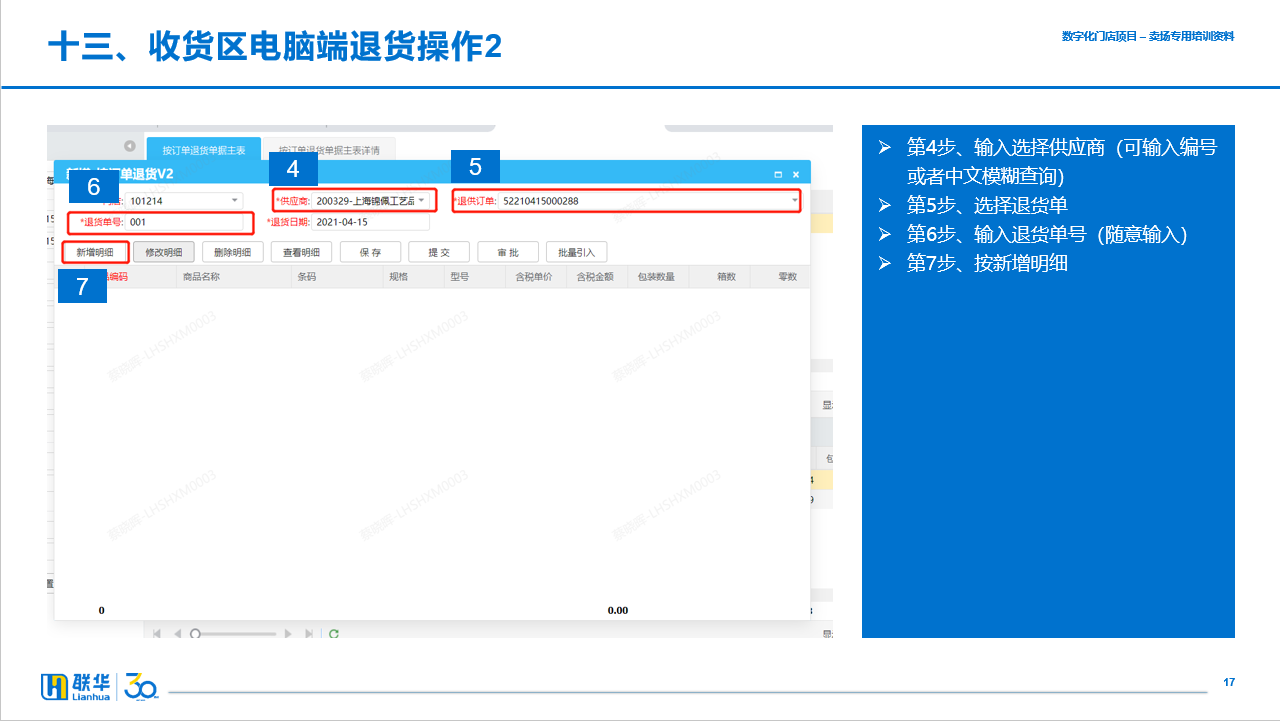1280x721 pixels.
Task: Close the 按订单退货V2 dialog
Action: coord(796,174)
